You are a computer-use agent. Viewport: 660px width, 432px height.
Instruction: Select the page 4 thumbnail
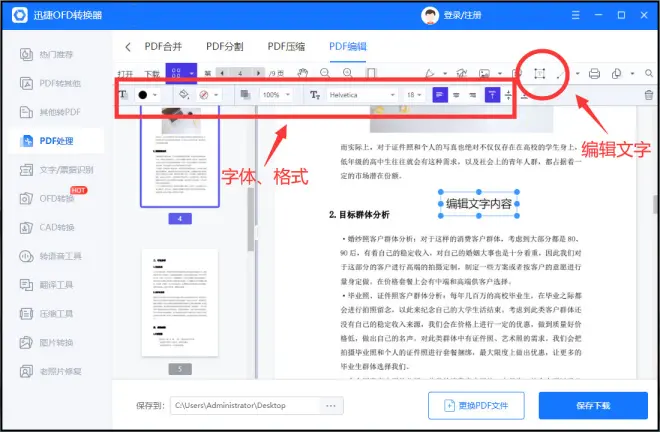click(x=180, y=156)
